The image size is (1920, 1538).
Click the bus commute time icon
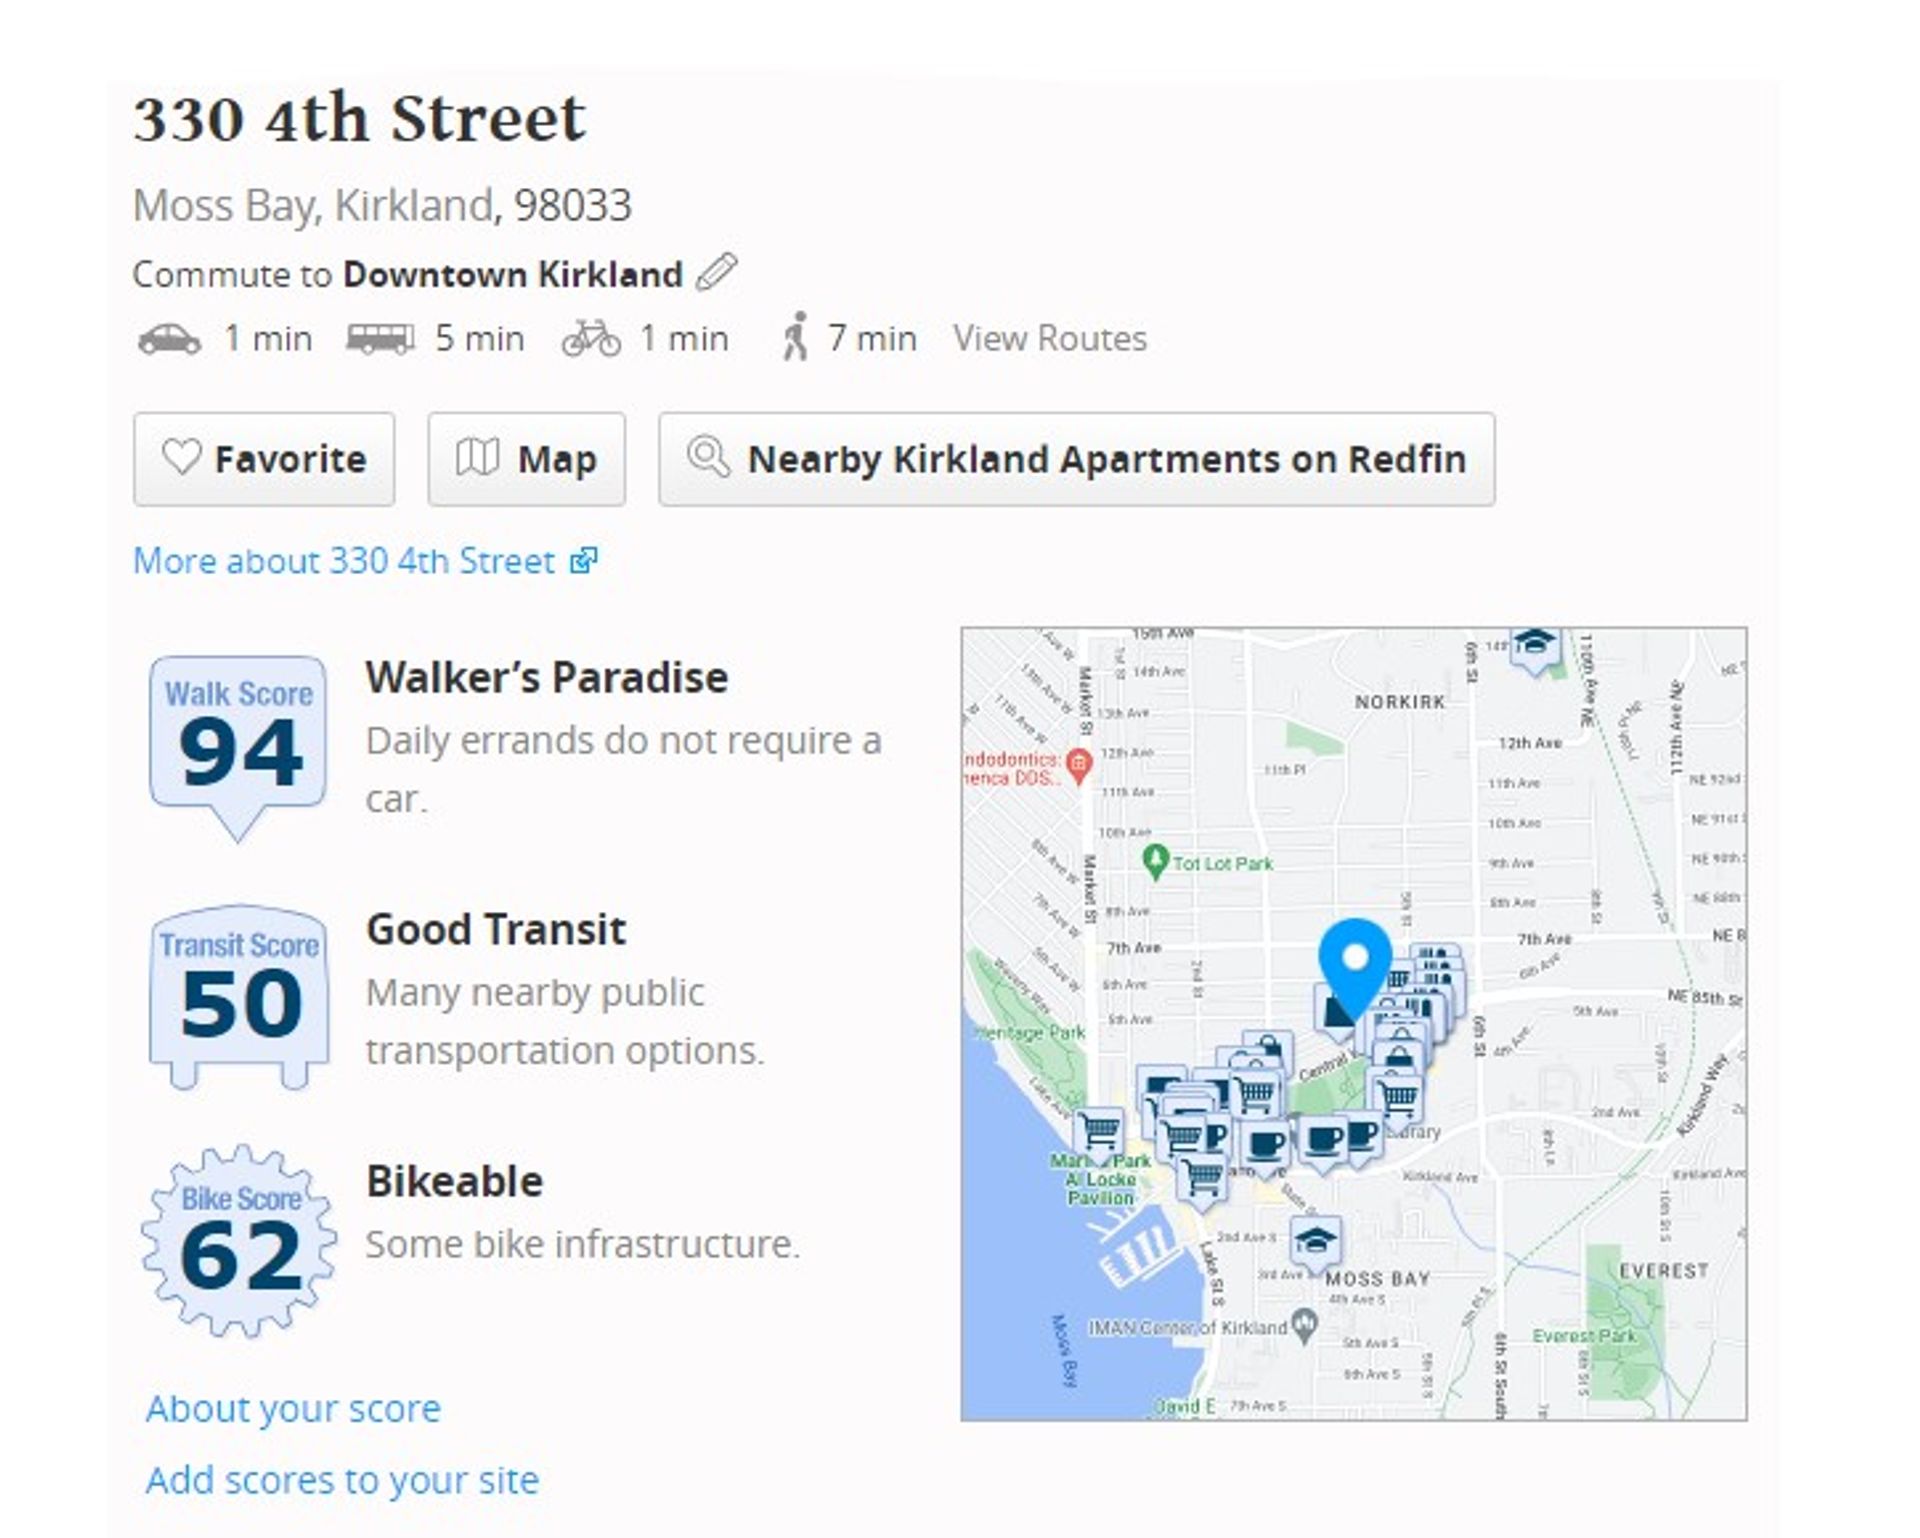click(380, 339)
